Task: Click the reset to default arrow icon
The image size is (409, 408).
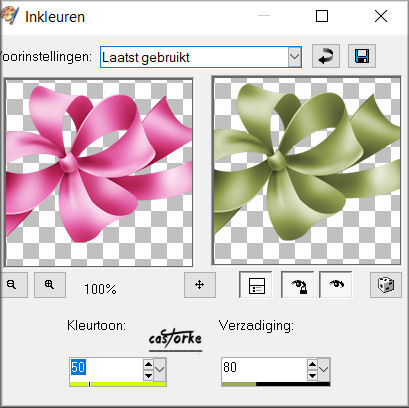Action: click(x=326, y=56)
